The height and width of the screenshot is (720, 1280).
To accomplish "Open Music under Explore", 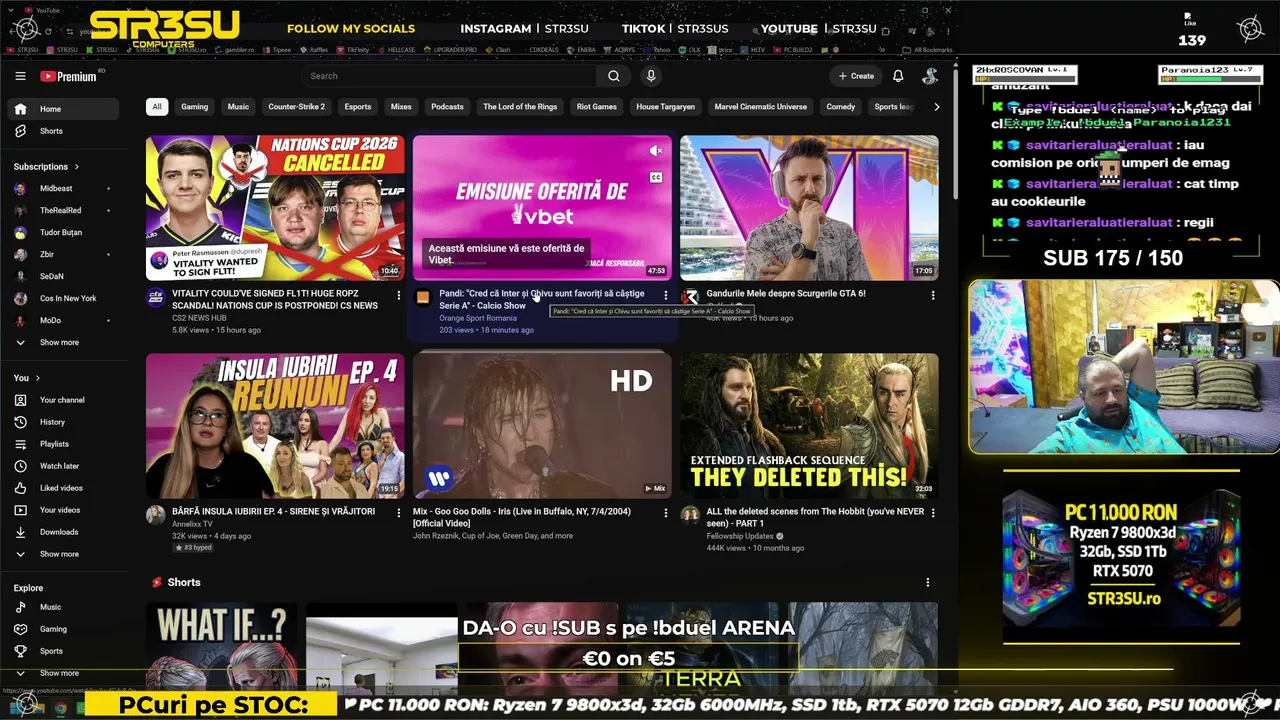I will [64, 607].
